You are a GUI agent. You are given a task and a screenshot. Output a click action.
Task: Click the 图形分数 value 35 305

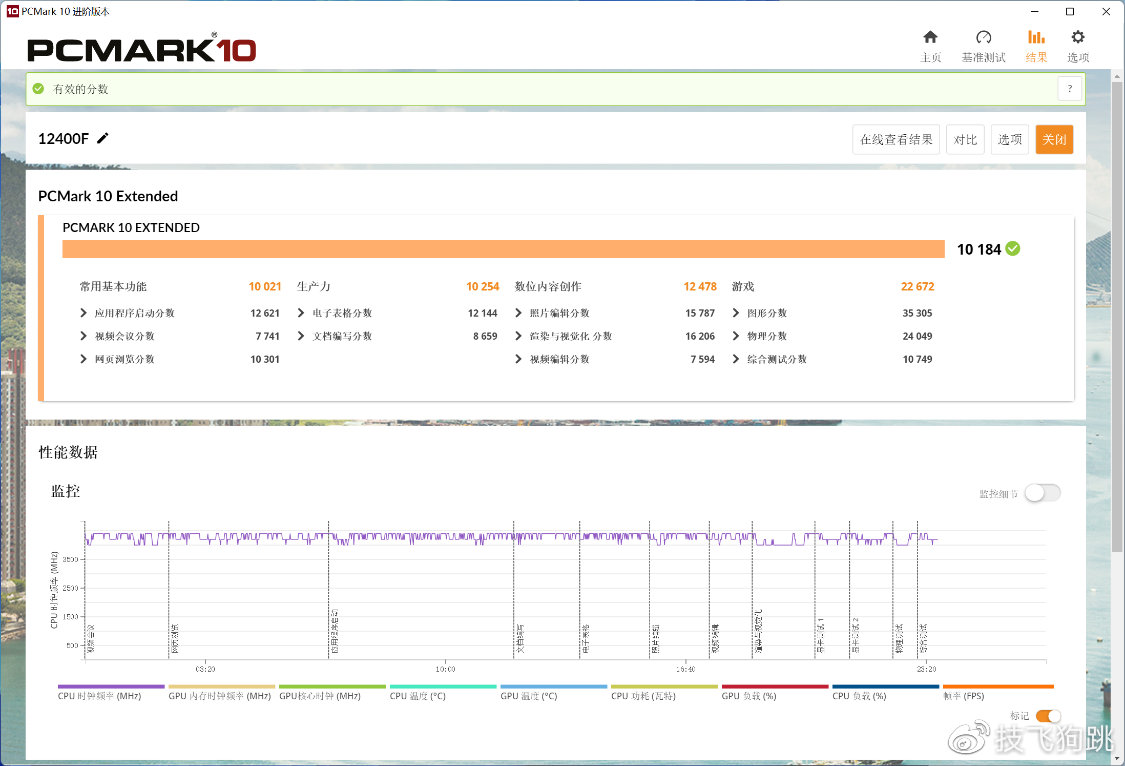pos(918,313)
